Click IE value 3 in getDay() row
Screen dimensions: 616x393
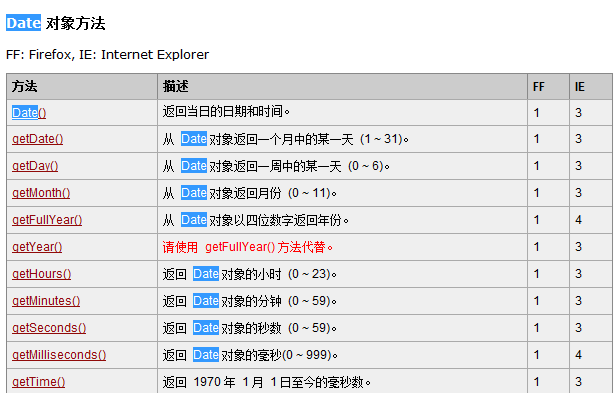(x=578, y=166)
